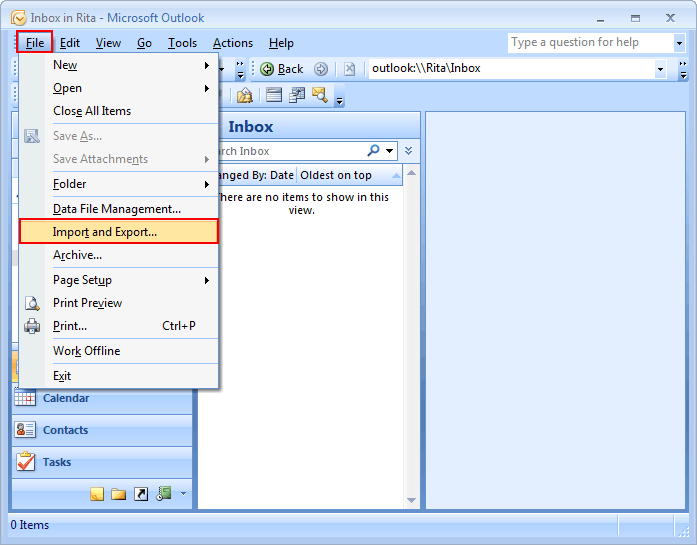The image size is (697, 545).
Task: Click the Contacts card icon
Action: [25, 429]
